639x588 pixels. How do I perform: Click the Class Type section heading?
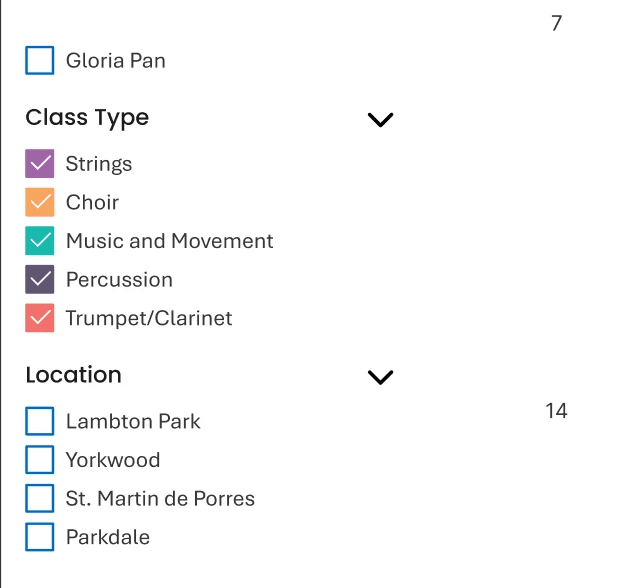pos(87,118)
